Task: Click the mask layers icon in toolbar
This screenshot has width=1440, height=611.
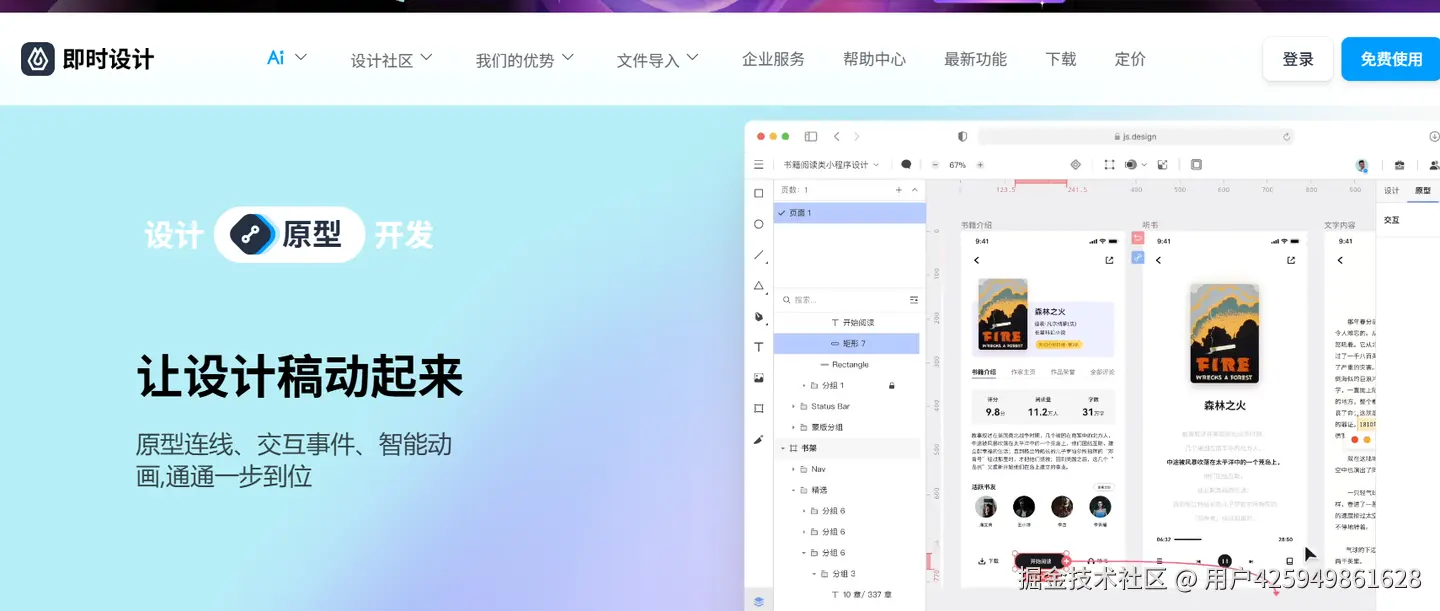Action: coord(1132,165)
